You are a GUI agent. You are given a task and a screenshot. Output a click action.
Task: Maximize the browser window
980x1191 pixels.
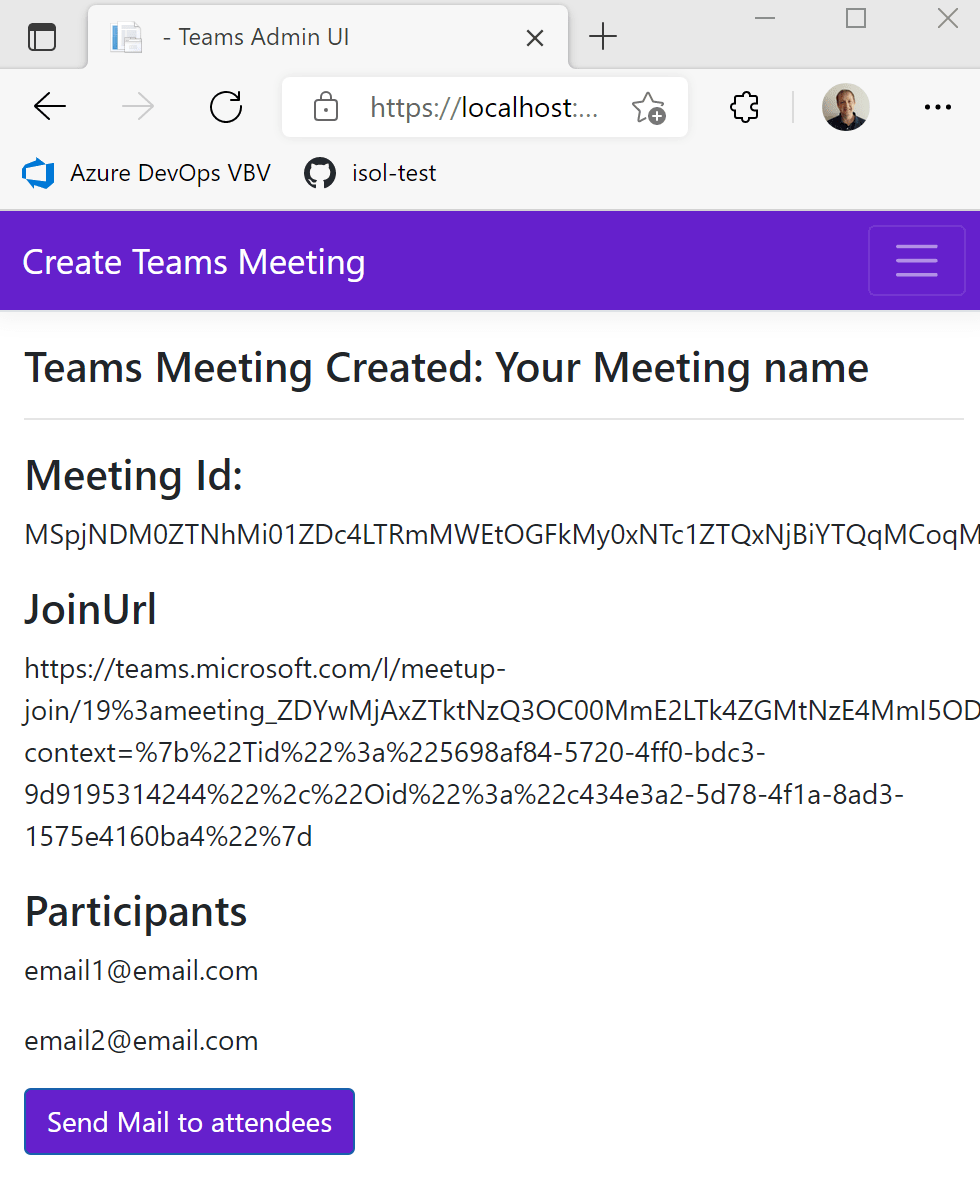(856, 18)
